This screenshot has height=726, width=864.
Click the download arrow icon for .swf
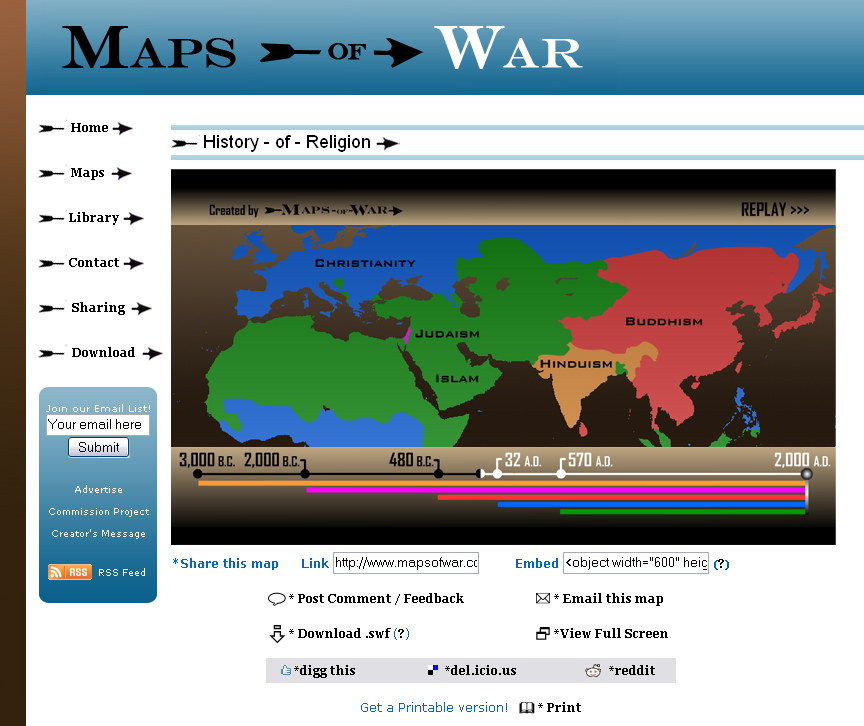pyautogui.click(x=277, y=634)
